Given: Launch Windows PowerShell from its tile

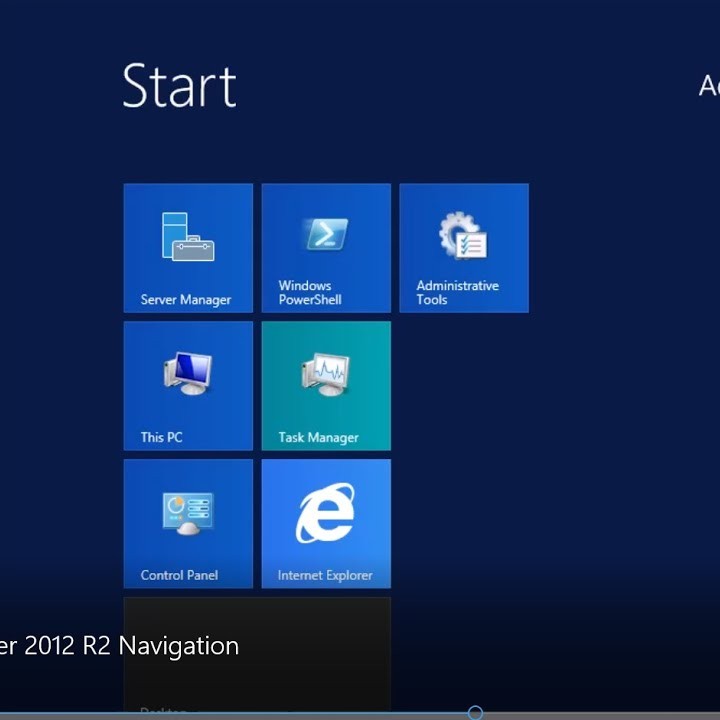Looking at the screenshot, I should coord(326,248).
